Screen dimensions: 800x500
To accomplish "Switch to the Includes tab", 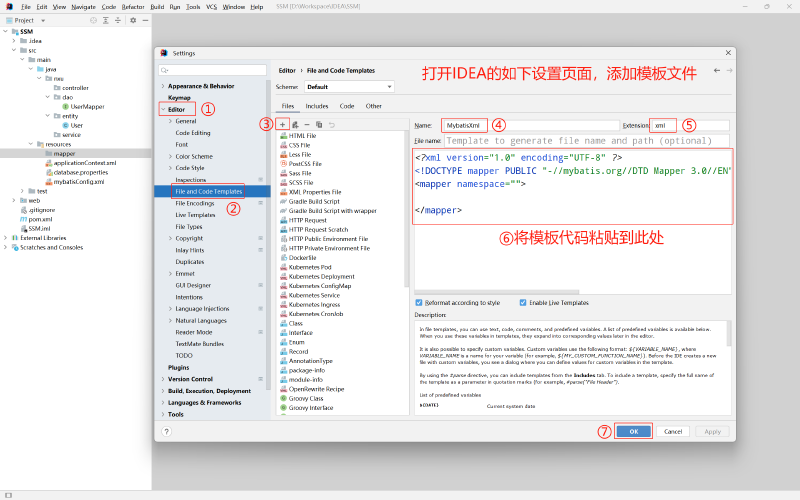I will pyautogui.click(x=317, y=106).
